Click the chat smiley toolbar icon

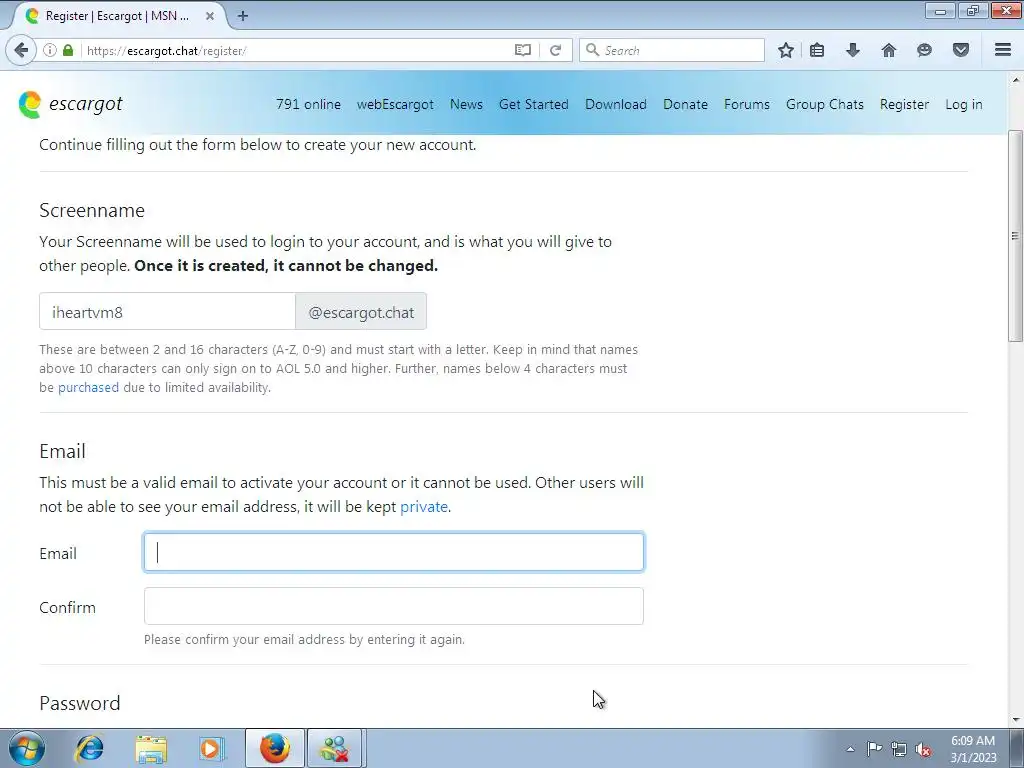[x=924, y=50]
